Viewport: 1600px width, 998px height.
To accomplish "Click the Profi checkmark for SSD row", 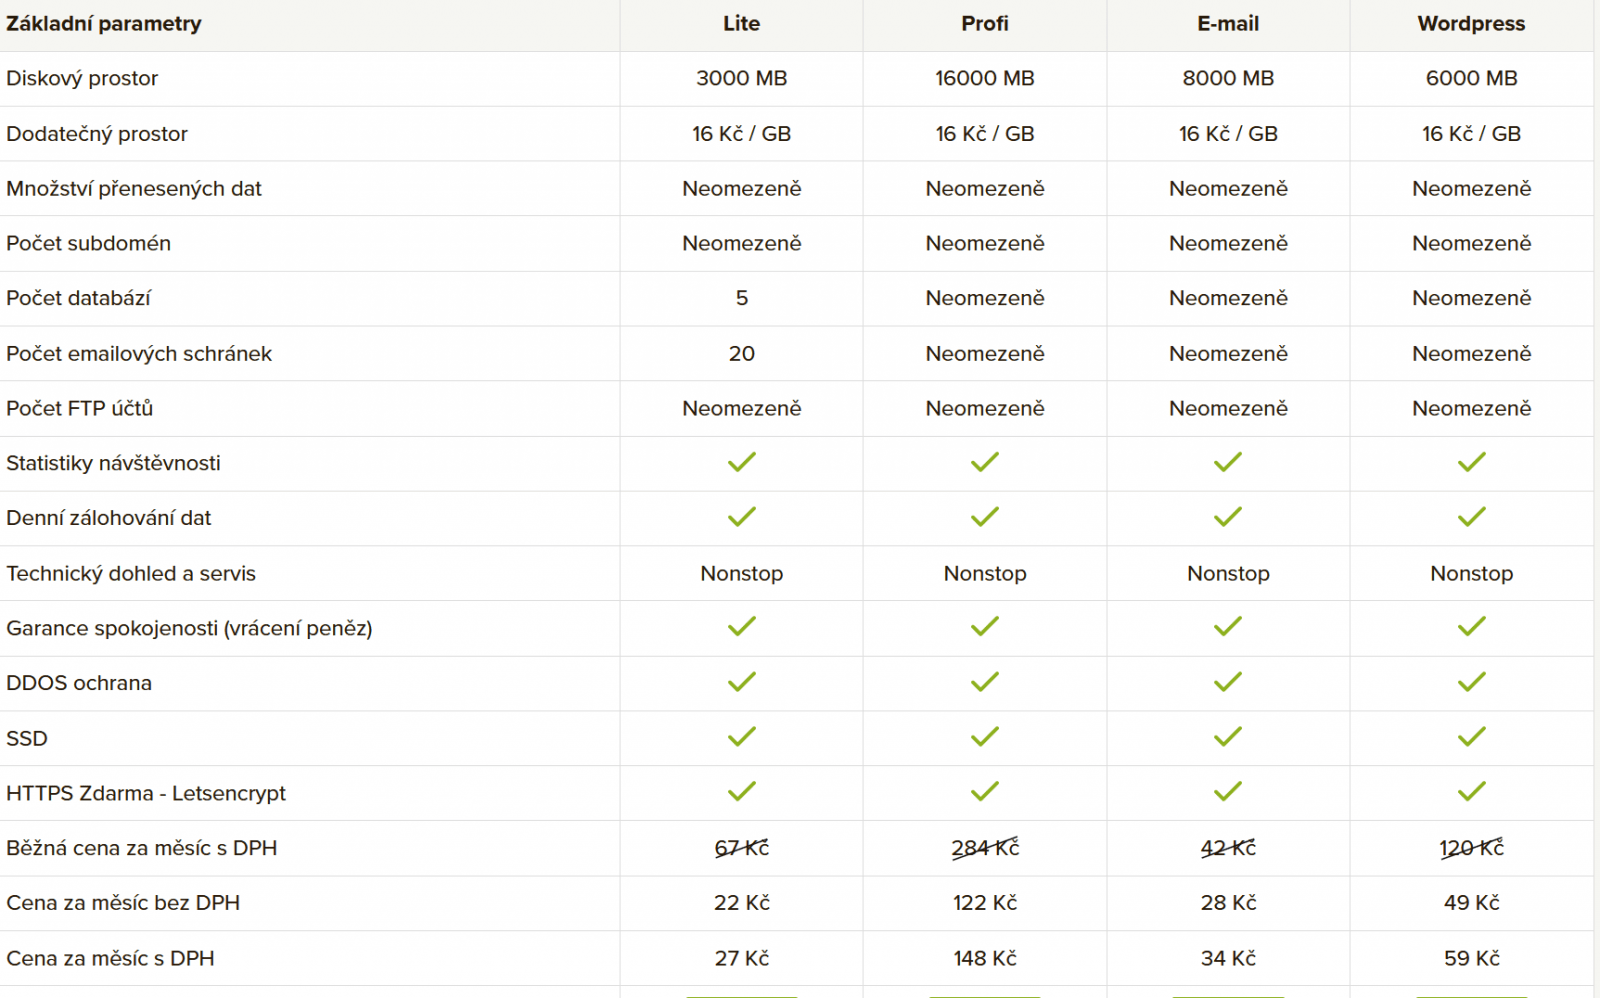I will [x=985, y=737].
